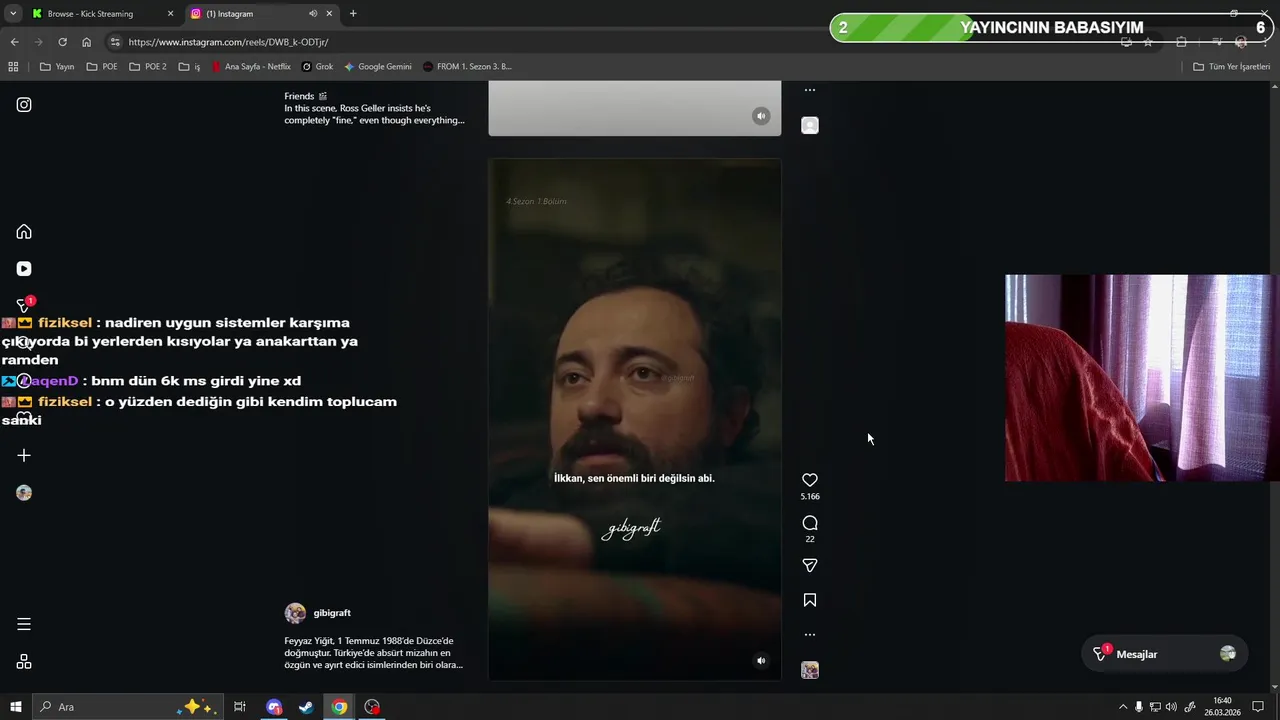Open FROM 1. Sezon 3. B... bookmark

click(467, 67)
